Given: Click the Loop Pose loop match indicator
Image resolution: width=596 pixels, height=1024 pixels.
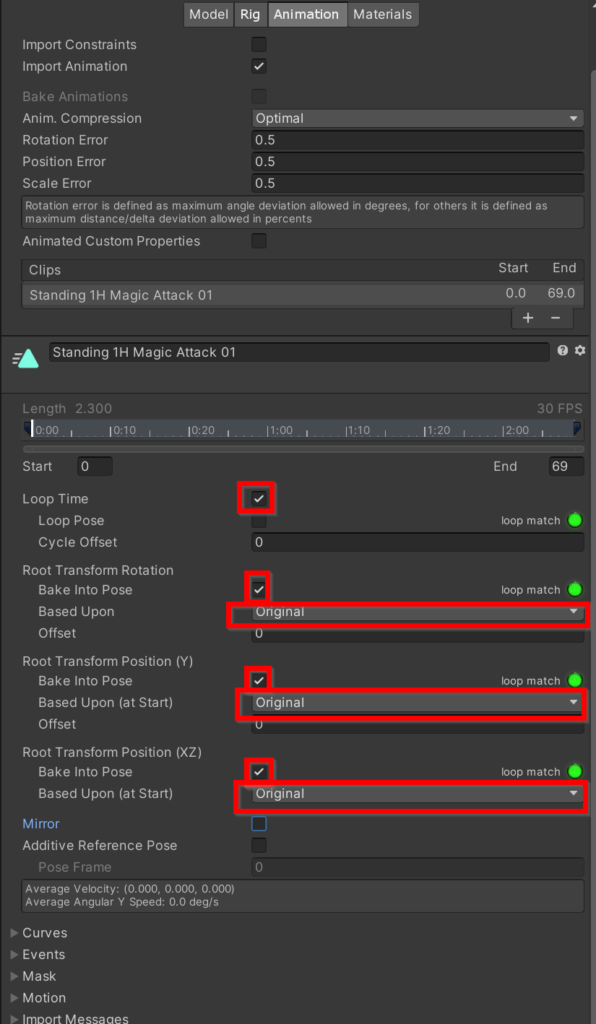Looking at the screenshot, I should [x=574, y=520].
